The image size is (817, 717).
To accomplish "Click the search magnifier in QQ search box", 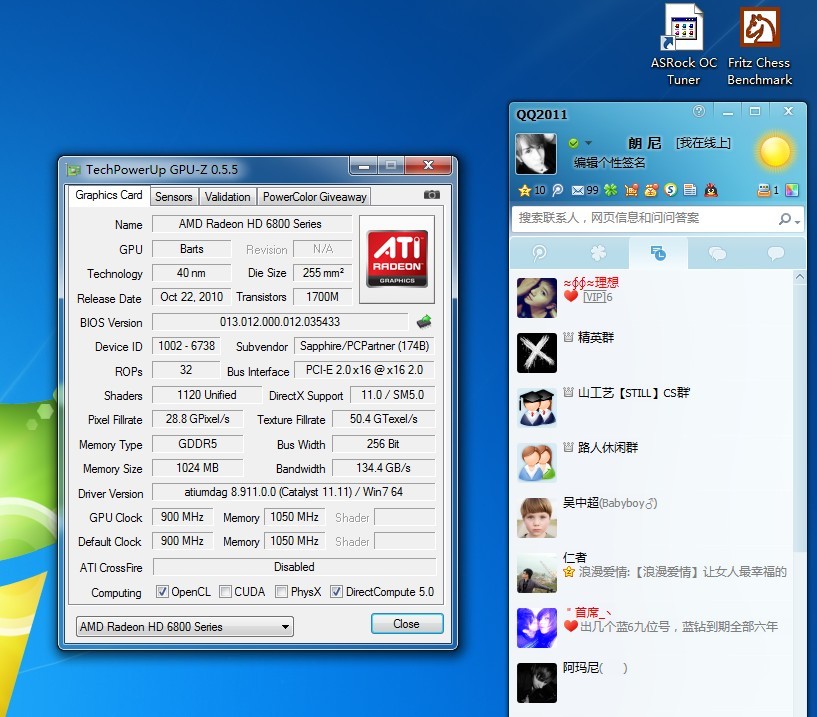I will click(785, 219).
